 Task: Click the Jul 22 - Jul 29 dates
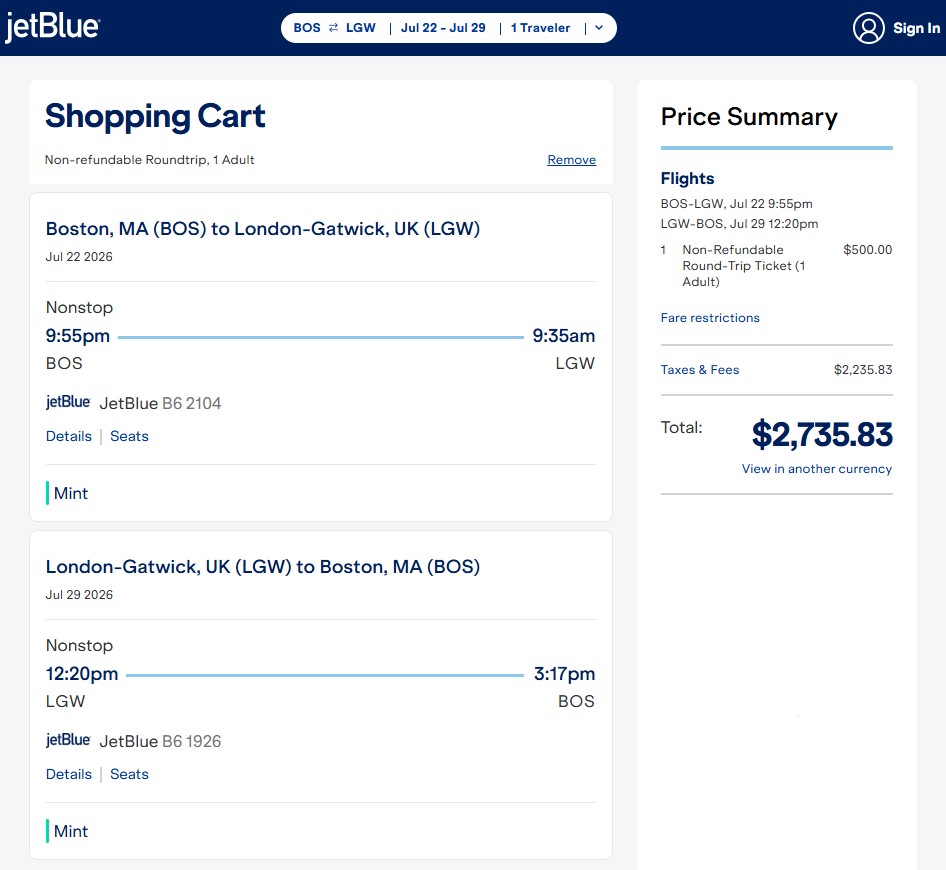[x=443, y=28]
